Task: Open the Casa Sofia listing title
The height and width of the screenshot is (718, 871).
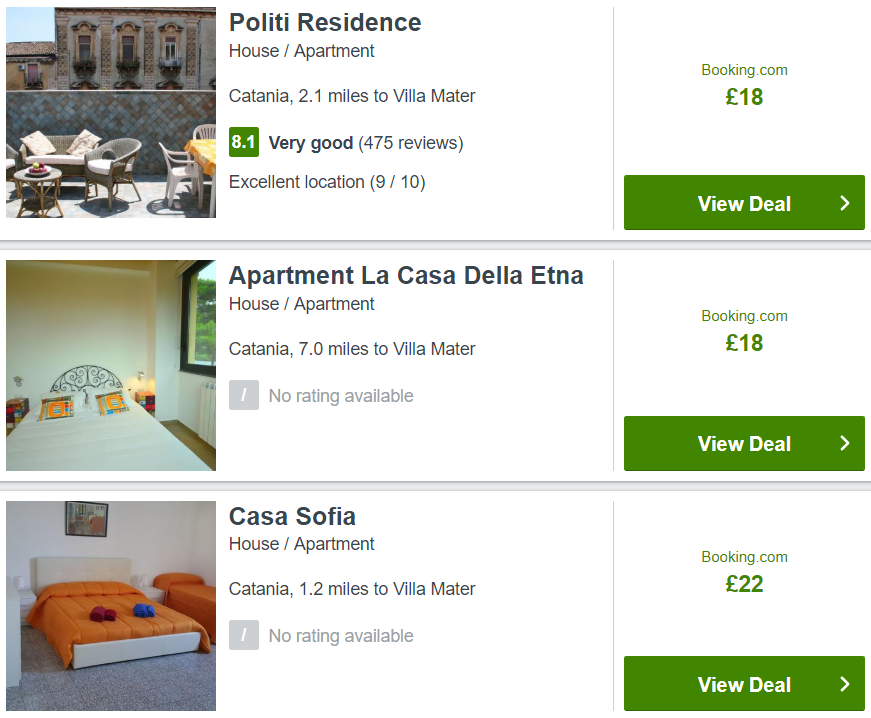Action: pyautogui.click(x=292, y=516)
